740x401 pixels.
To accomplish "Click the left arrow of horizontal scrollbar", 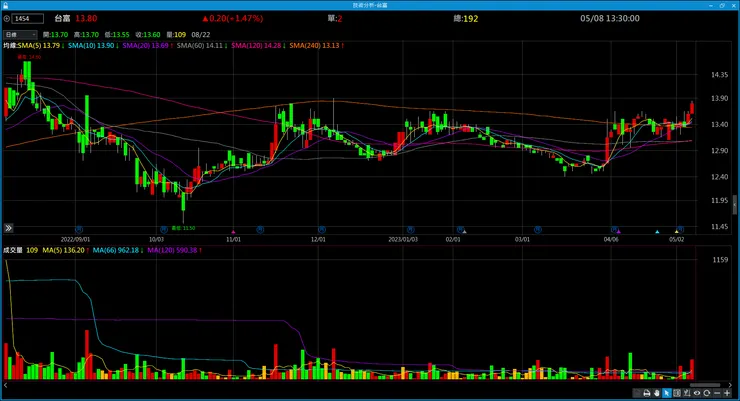I will pyautogui.click(x=5, y=385).
